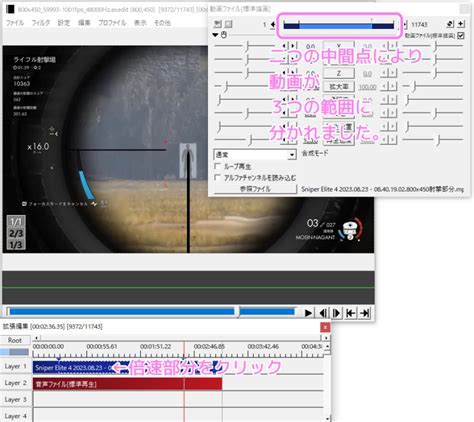
Task: Increase Z right value with right stepper arrow
Action: click(x=392, y=73)
